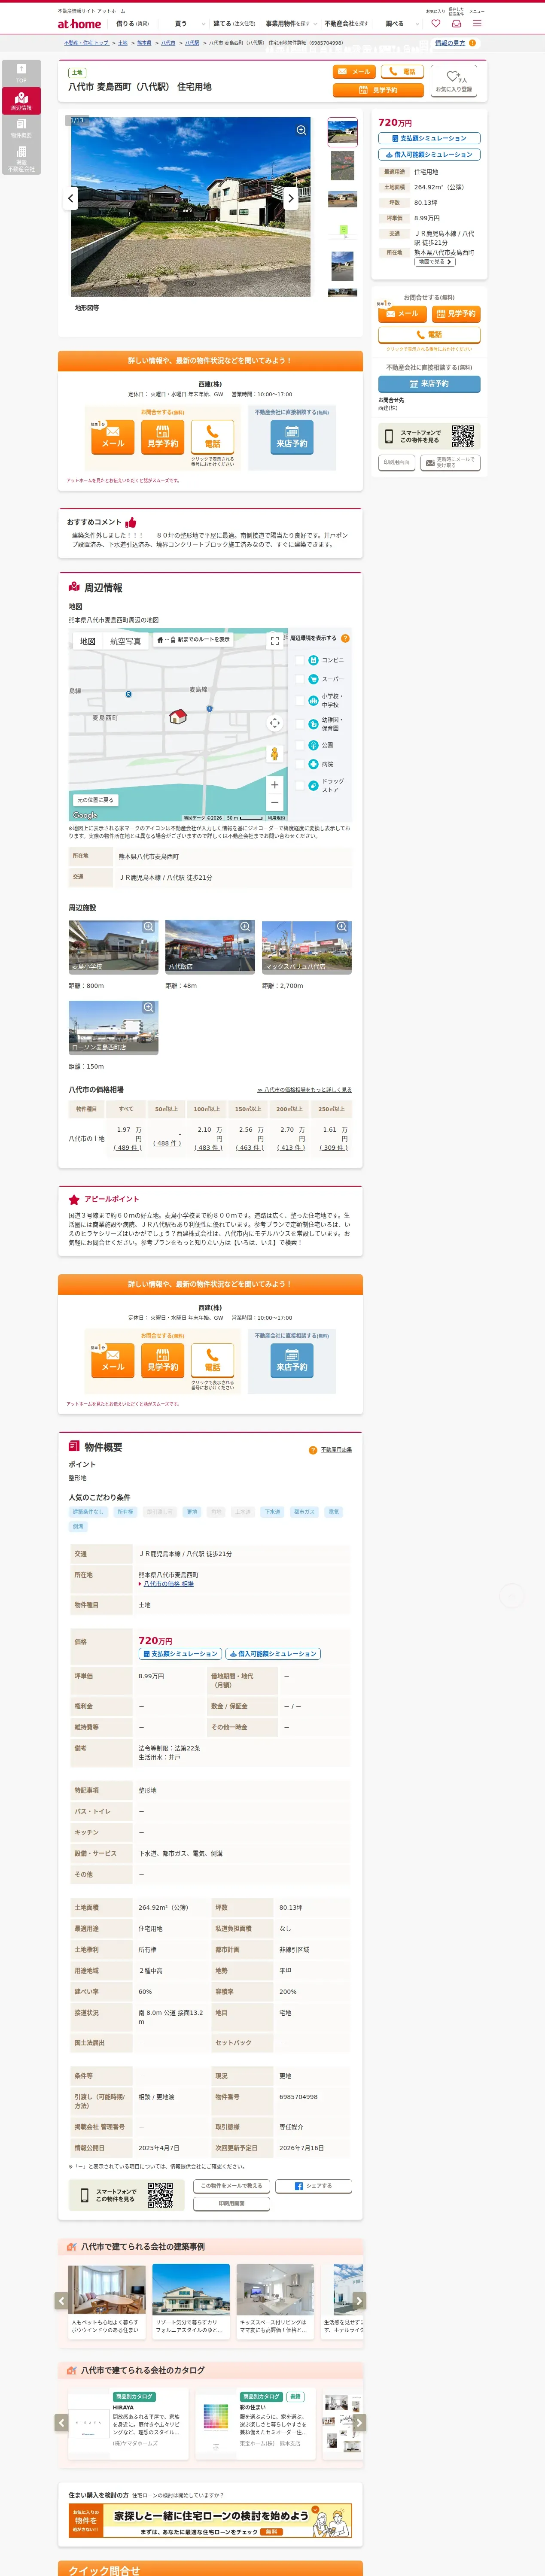Switch map to 航空写真 view
The width and height of the screenshot is (545, 2576).
[x=125, y=641]
